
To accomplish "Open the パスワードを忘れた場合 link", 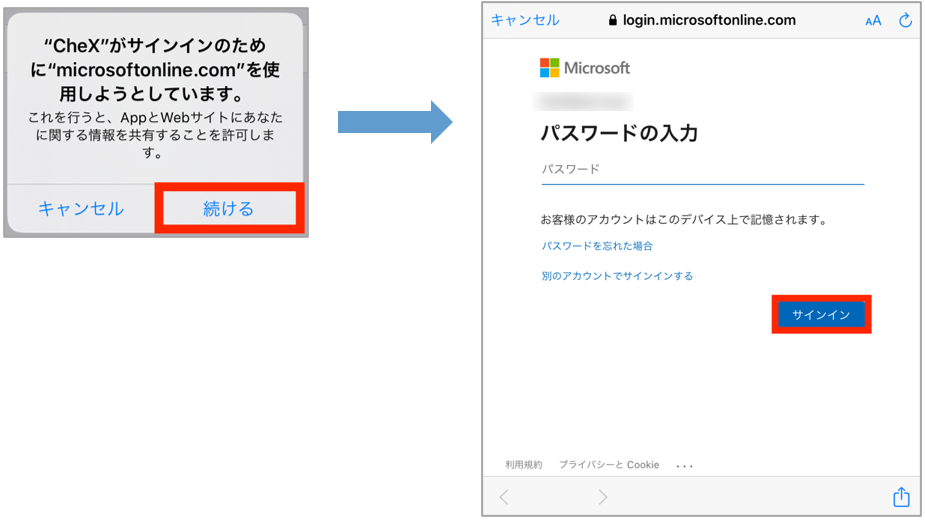I will point(597,245).
